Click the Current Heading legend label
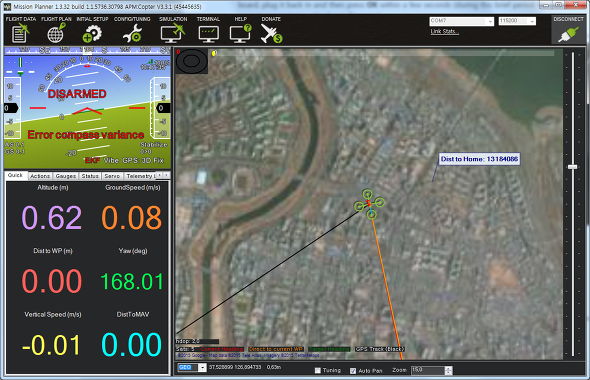The image size is (590, 380). [222, 349]
